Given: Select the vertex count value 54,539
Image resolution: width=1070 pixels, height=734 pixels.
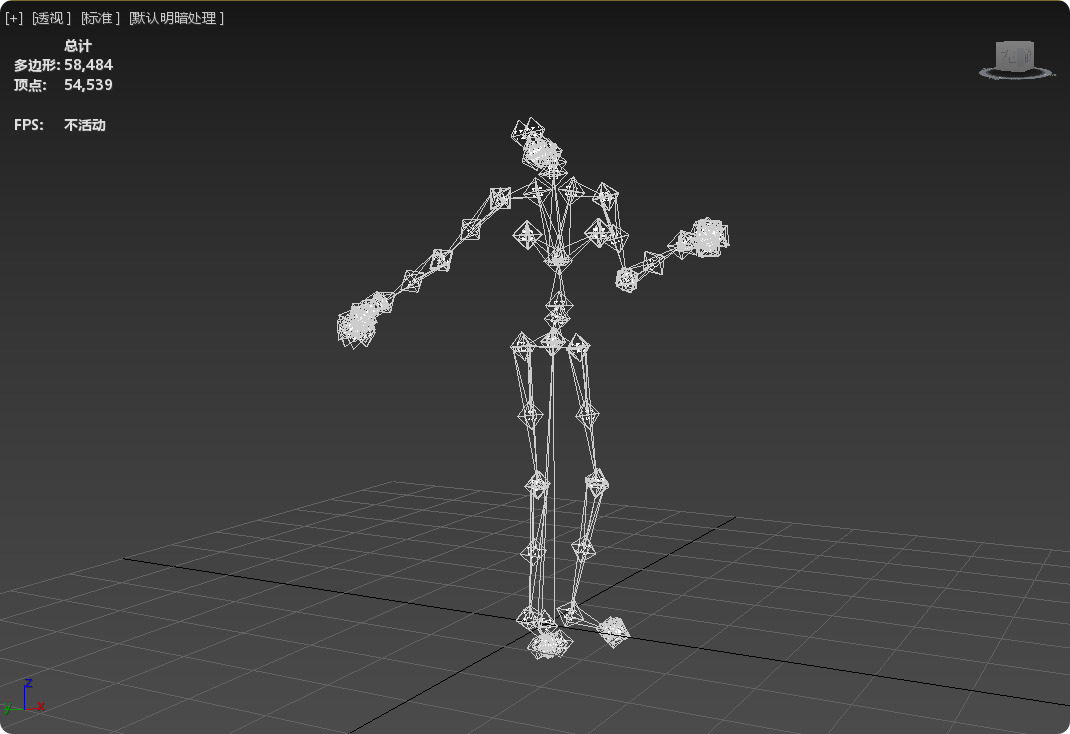Looking at the screenshot, I should [x=88, y=85].
